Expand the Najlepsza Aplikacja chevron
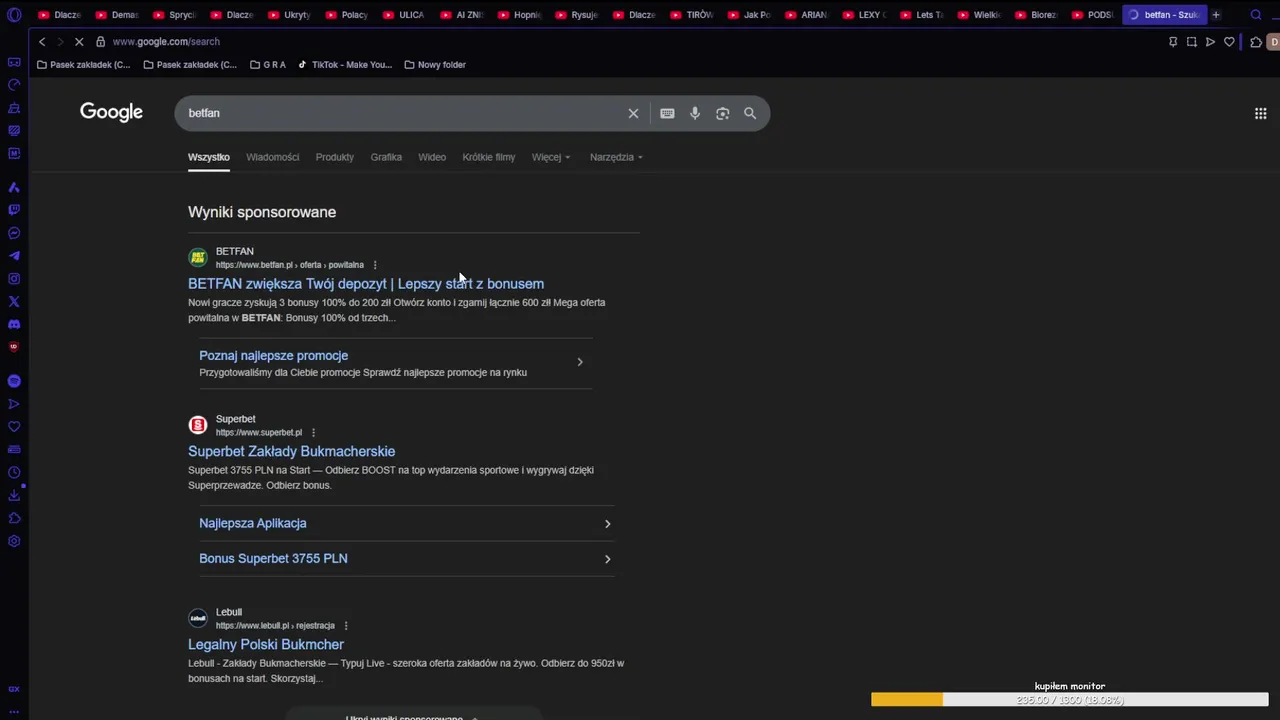1280x720 pixels. point(607,524)
